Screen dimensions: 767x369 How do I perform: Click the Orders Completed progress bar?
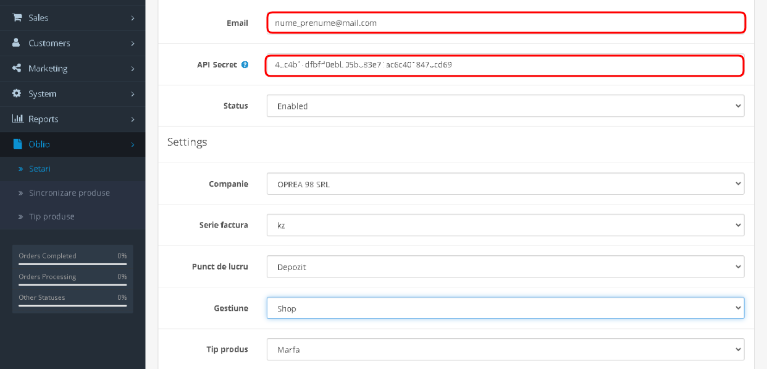(72, 264)
